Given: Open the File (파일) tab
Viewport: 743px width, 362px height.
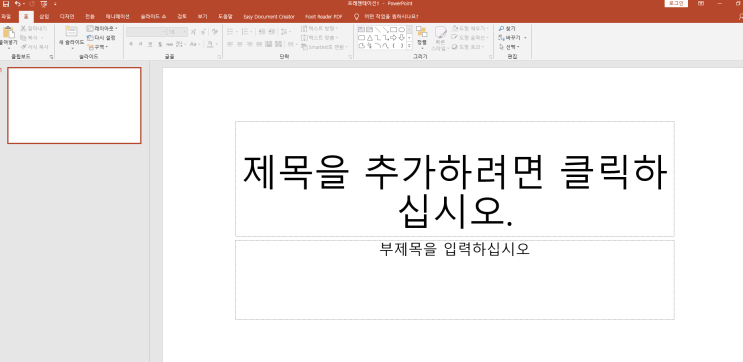Looking at the screenshot, I should [x=6, y=17].
